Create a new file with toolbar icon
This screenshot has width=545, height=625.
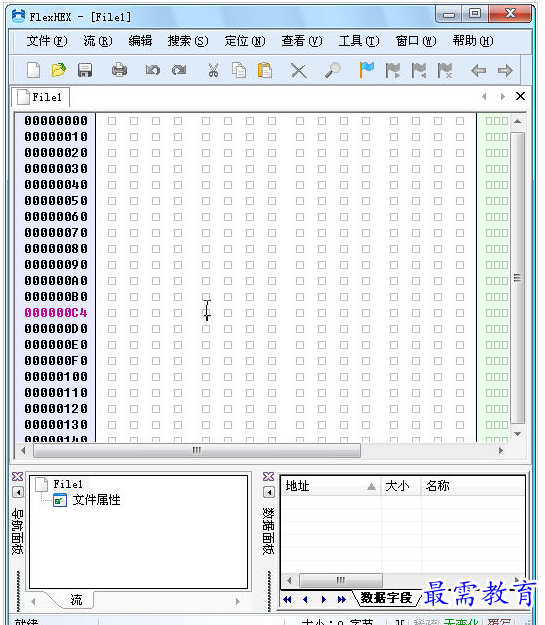(x=33, y=71)
